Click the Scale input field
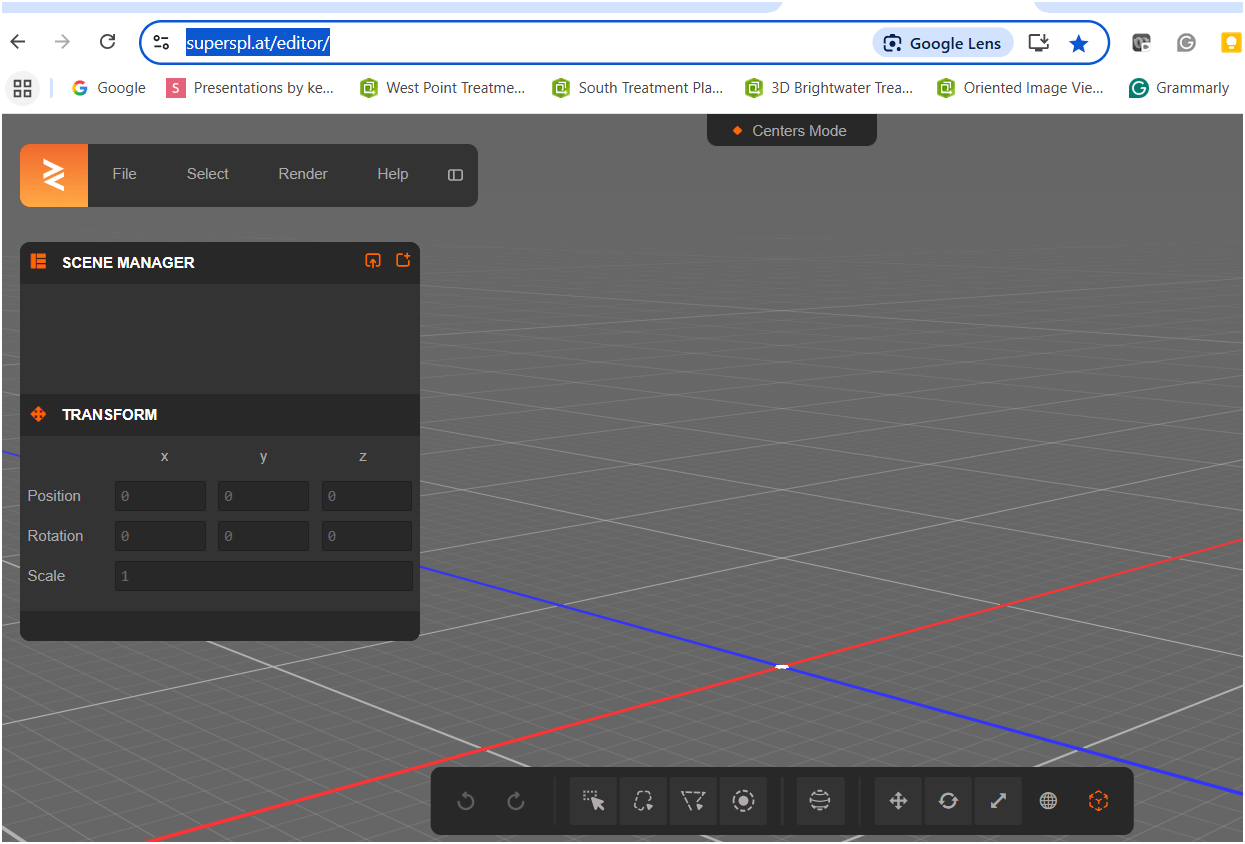1245x844 pixels. click(x=264, y=576)
